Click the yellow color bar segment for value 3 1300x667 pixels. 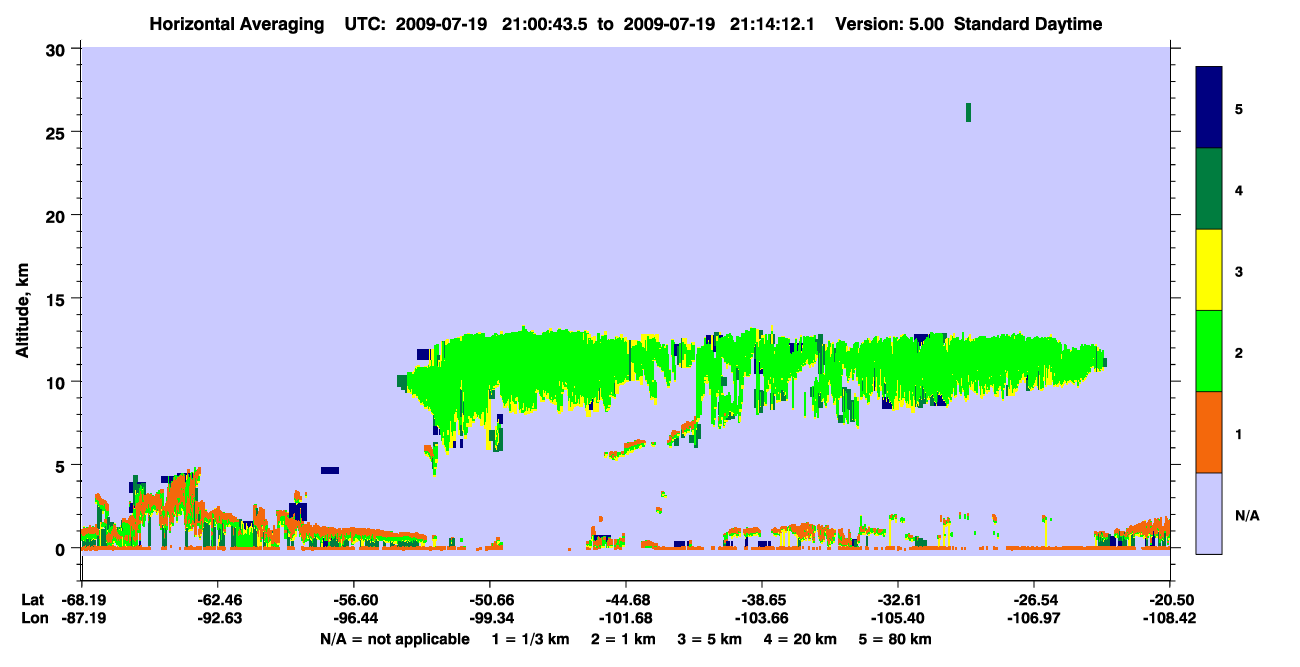tap(1209, 270)
